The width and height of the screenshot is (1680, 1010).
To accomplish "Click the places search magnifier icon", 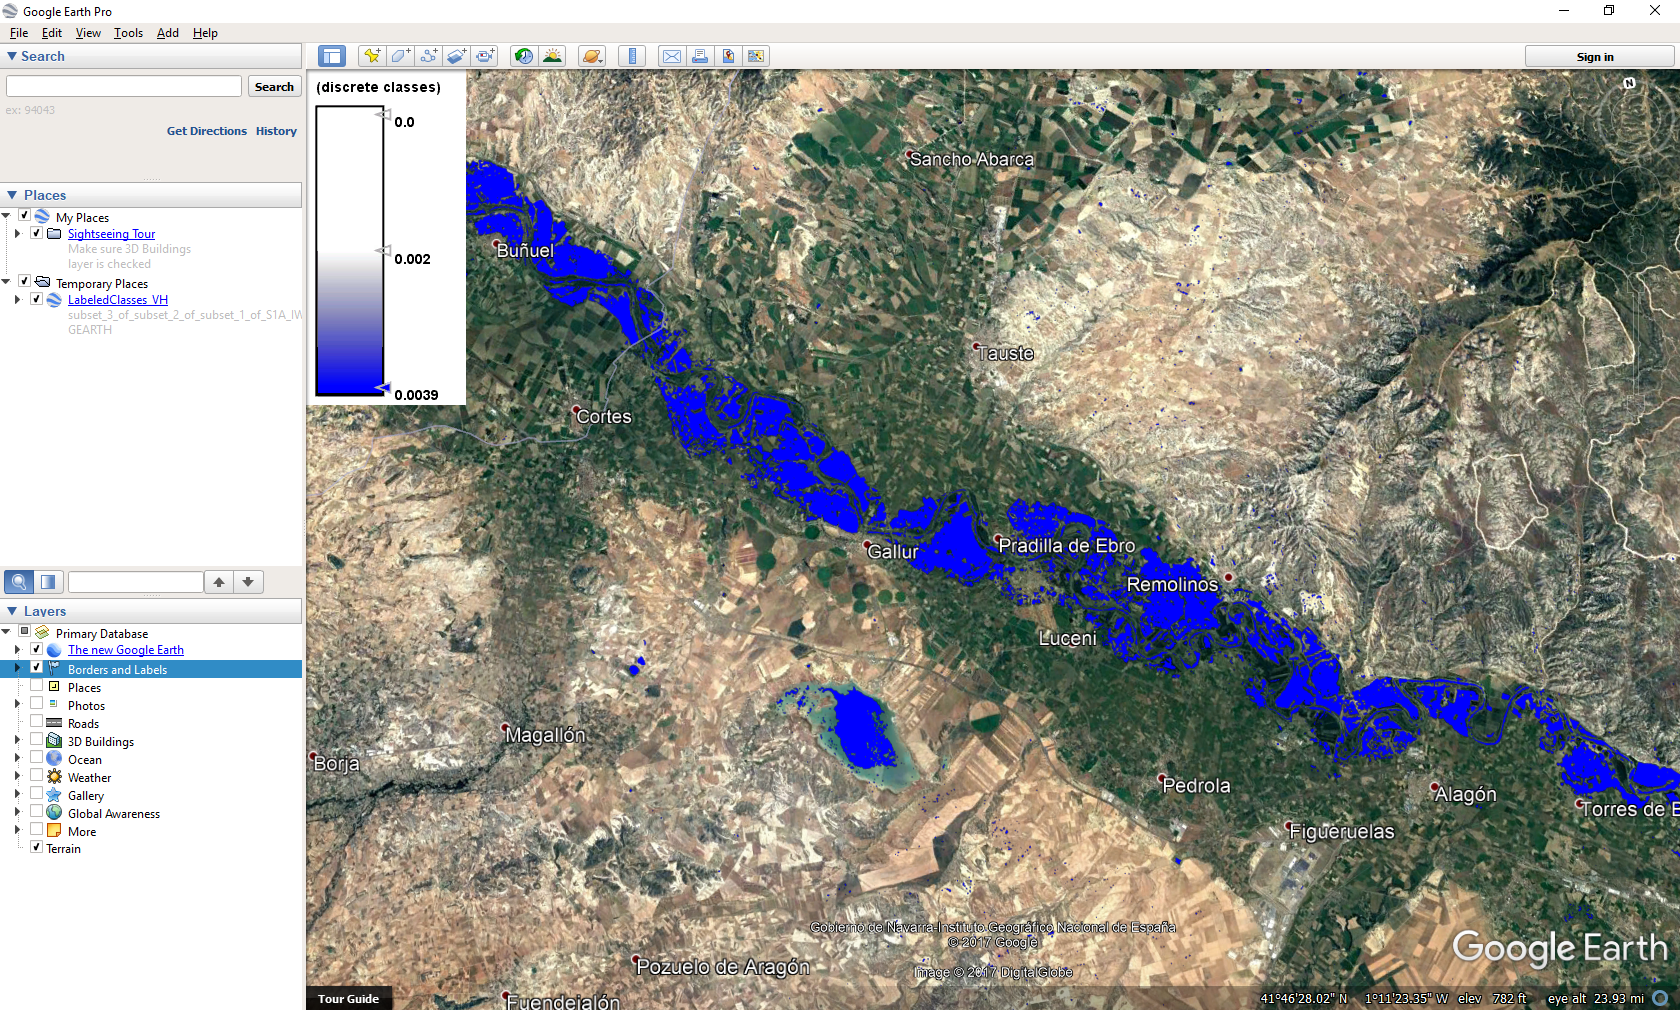I will tap(19, 582).
